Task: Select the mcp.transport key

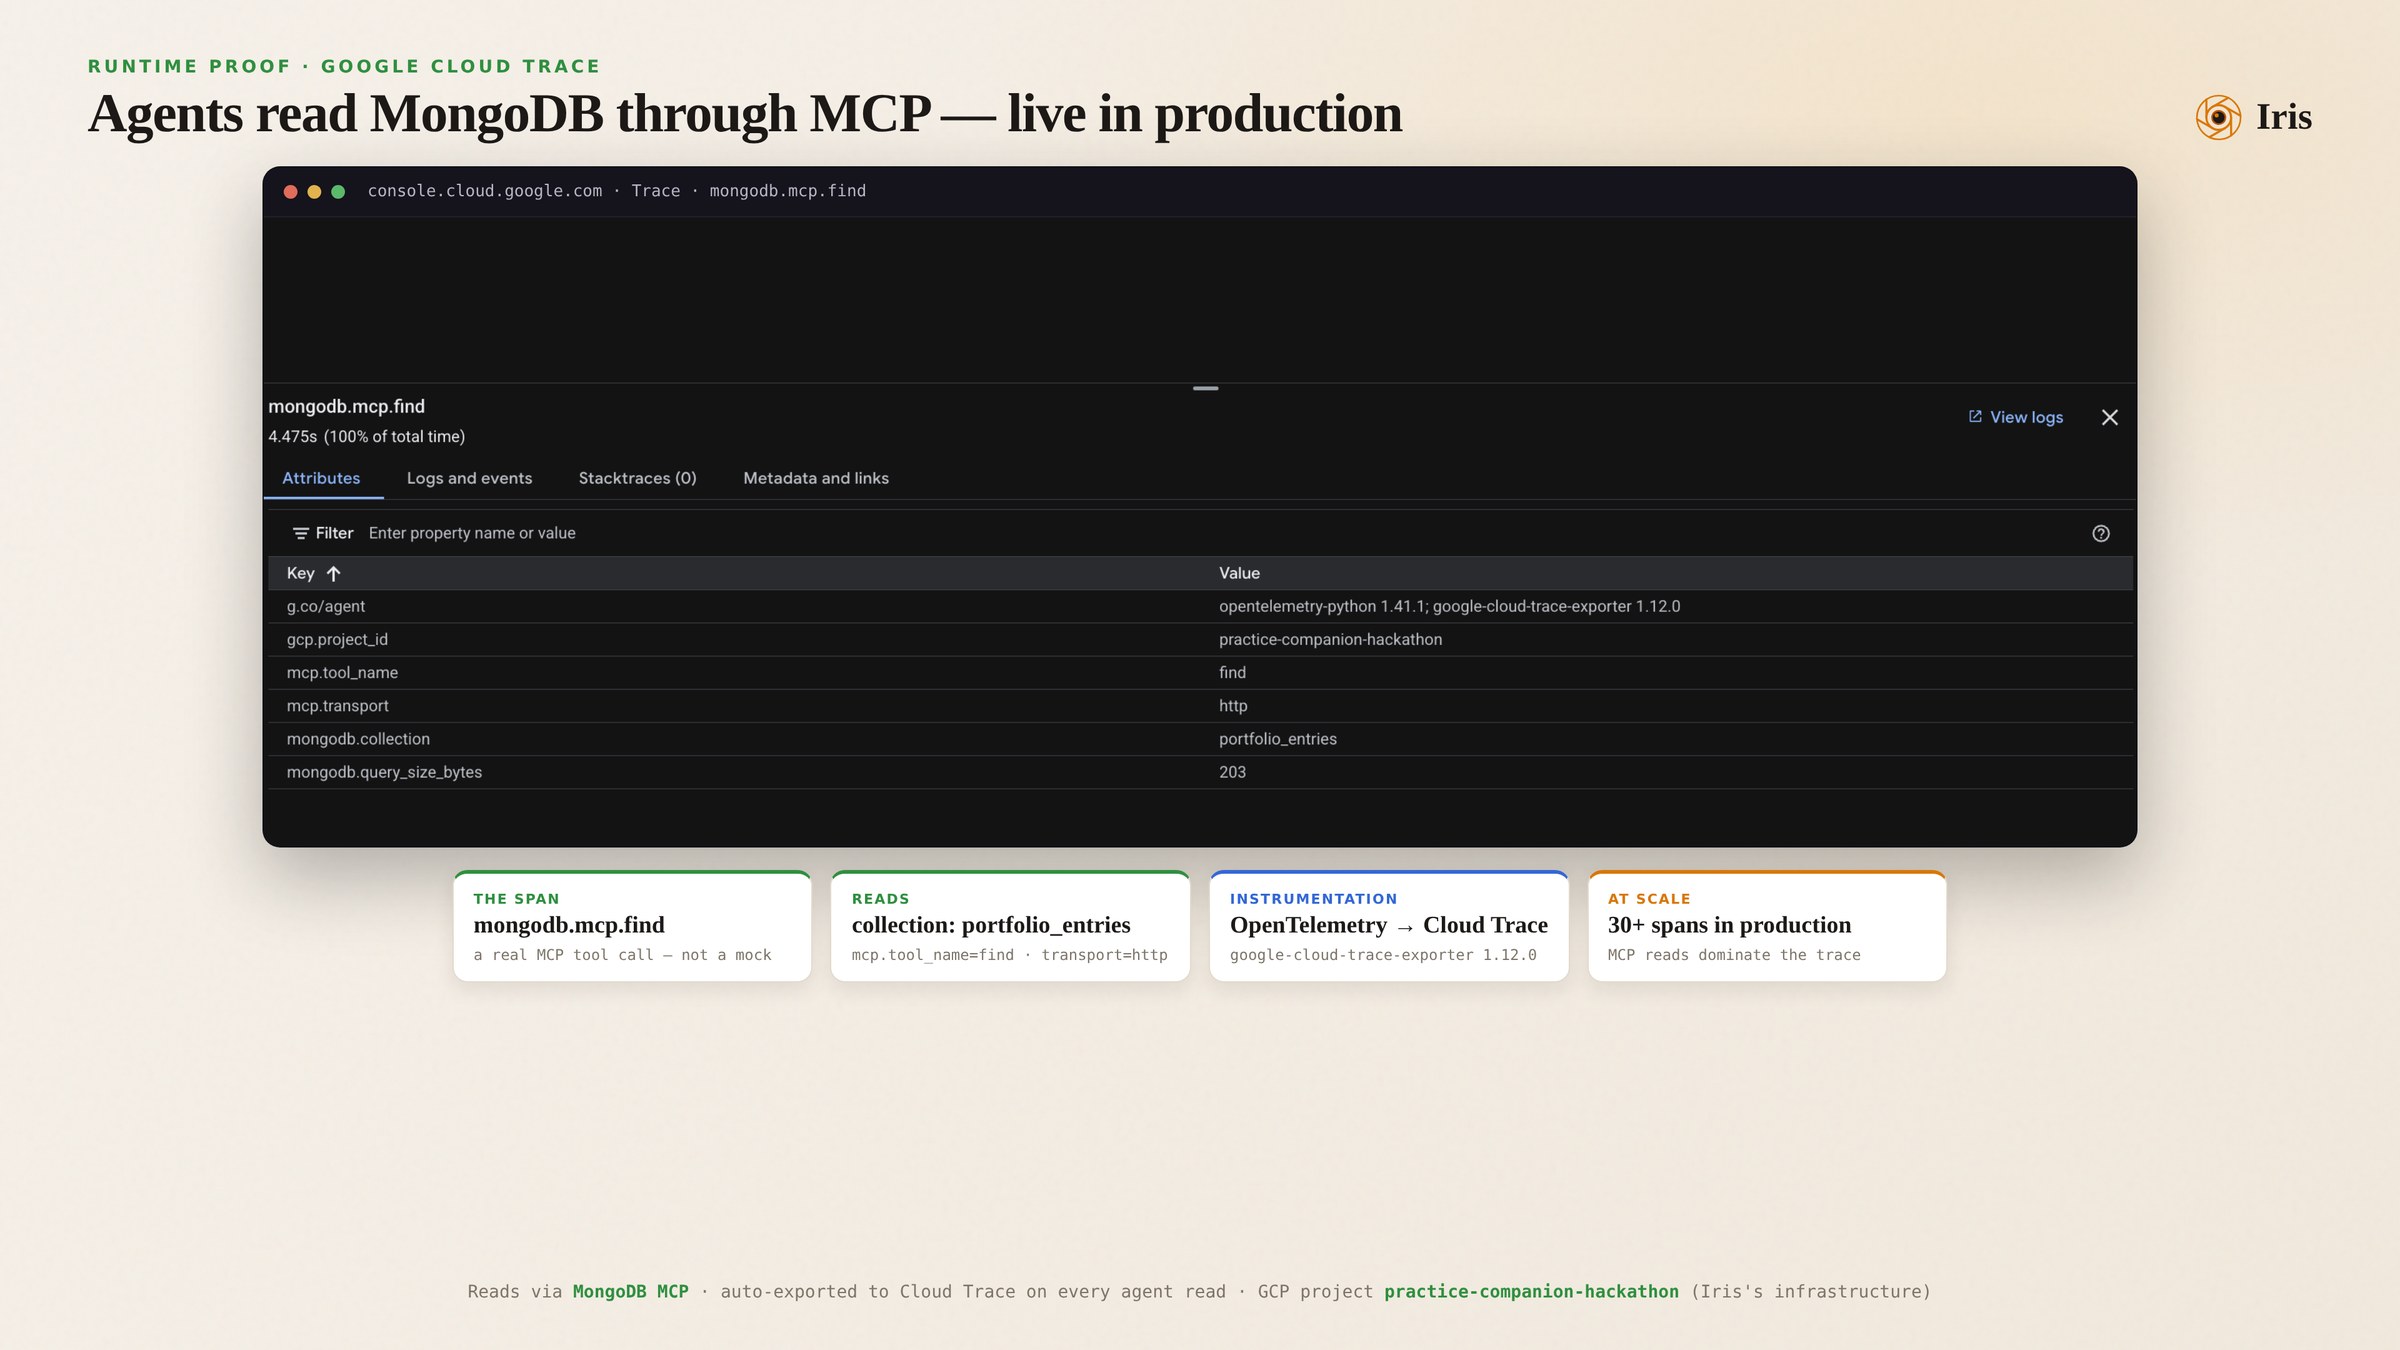Action: coord(337,705)
